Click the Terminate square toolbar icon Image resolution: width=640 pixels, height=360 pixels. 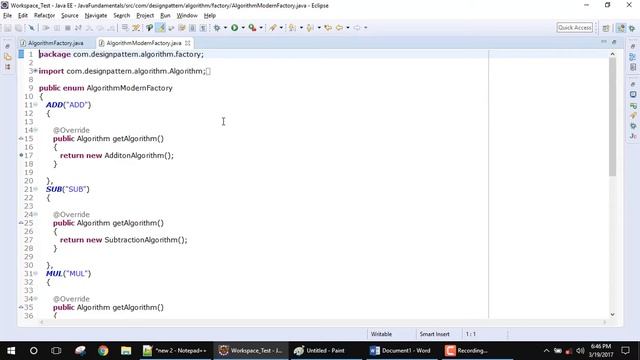point(68,28)
